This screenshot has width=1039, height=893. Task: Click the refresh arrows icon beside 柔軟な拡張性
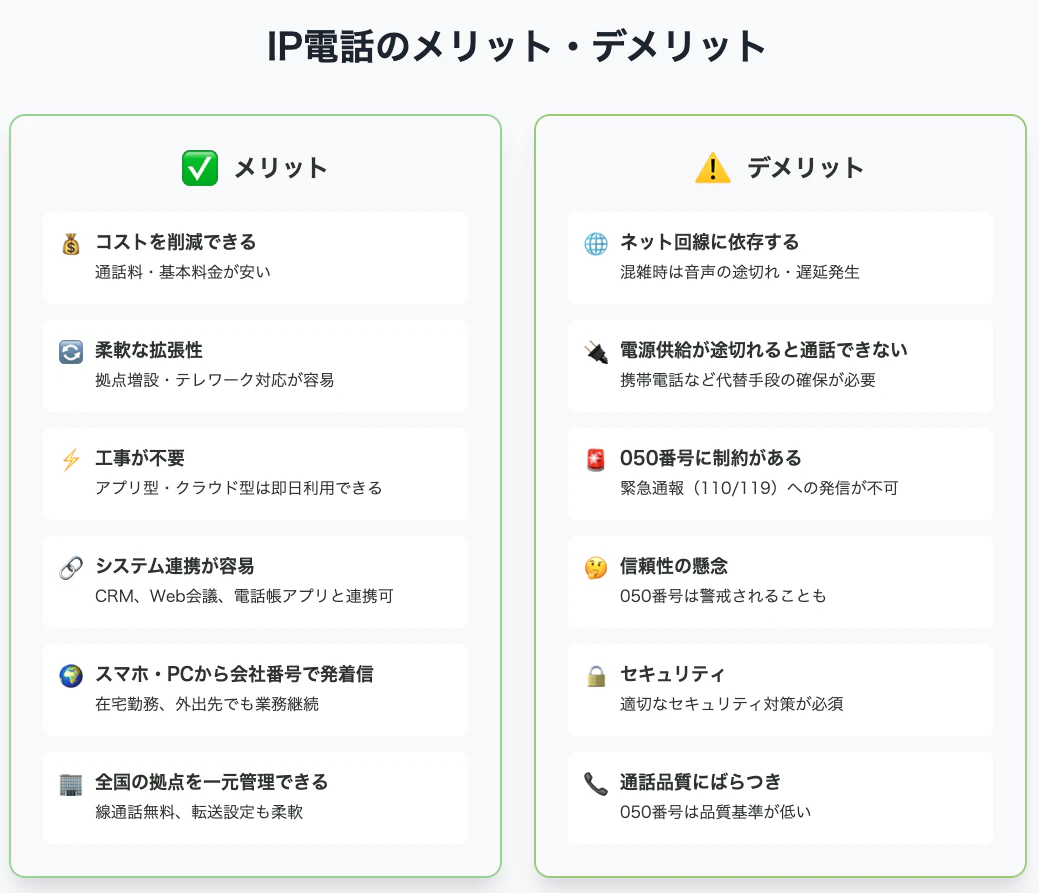point(70,351)
